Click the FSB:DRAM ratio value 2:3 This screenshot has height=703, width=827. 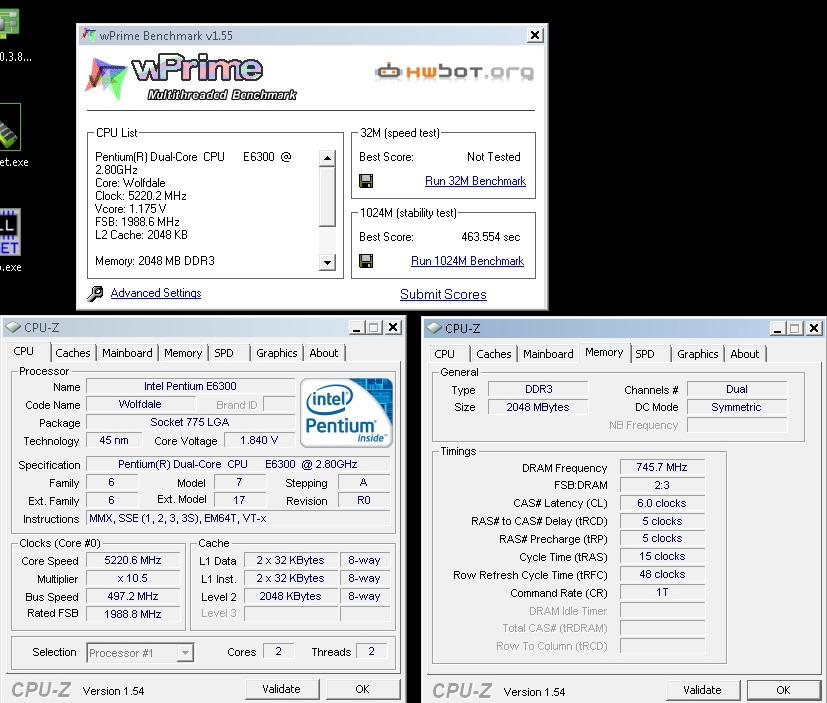pyautogui.click(x=662, y=485)
